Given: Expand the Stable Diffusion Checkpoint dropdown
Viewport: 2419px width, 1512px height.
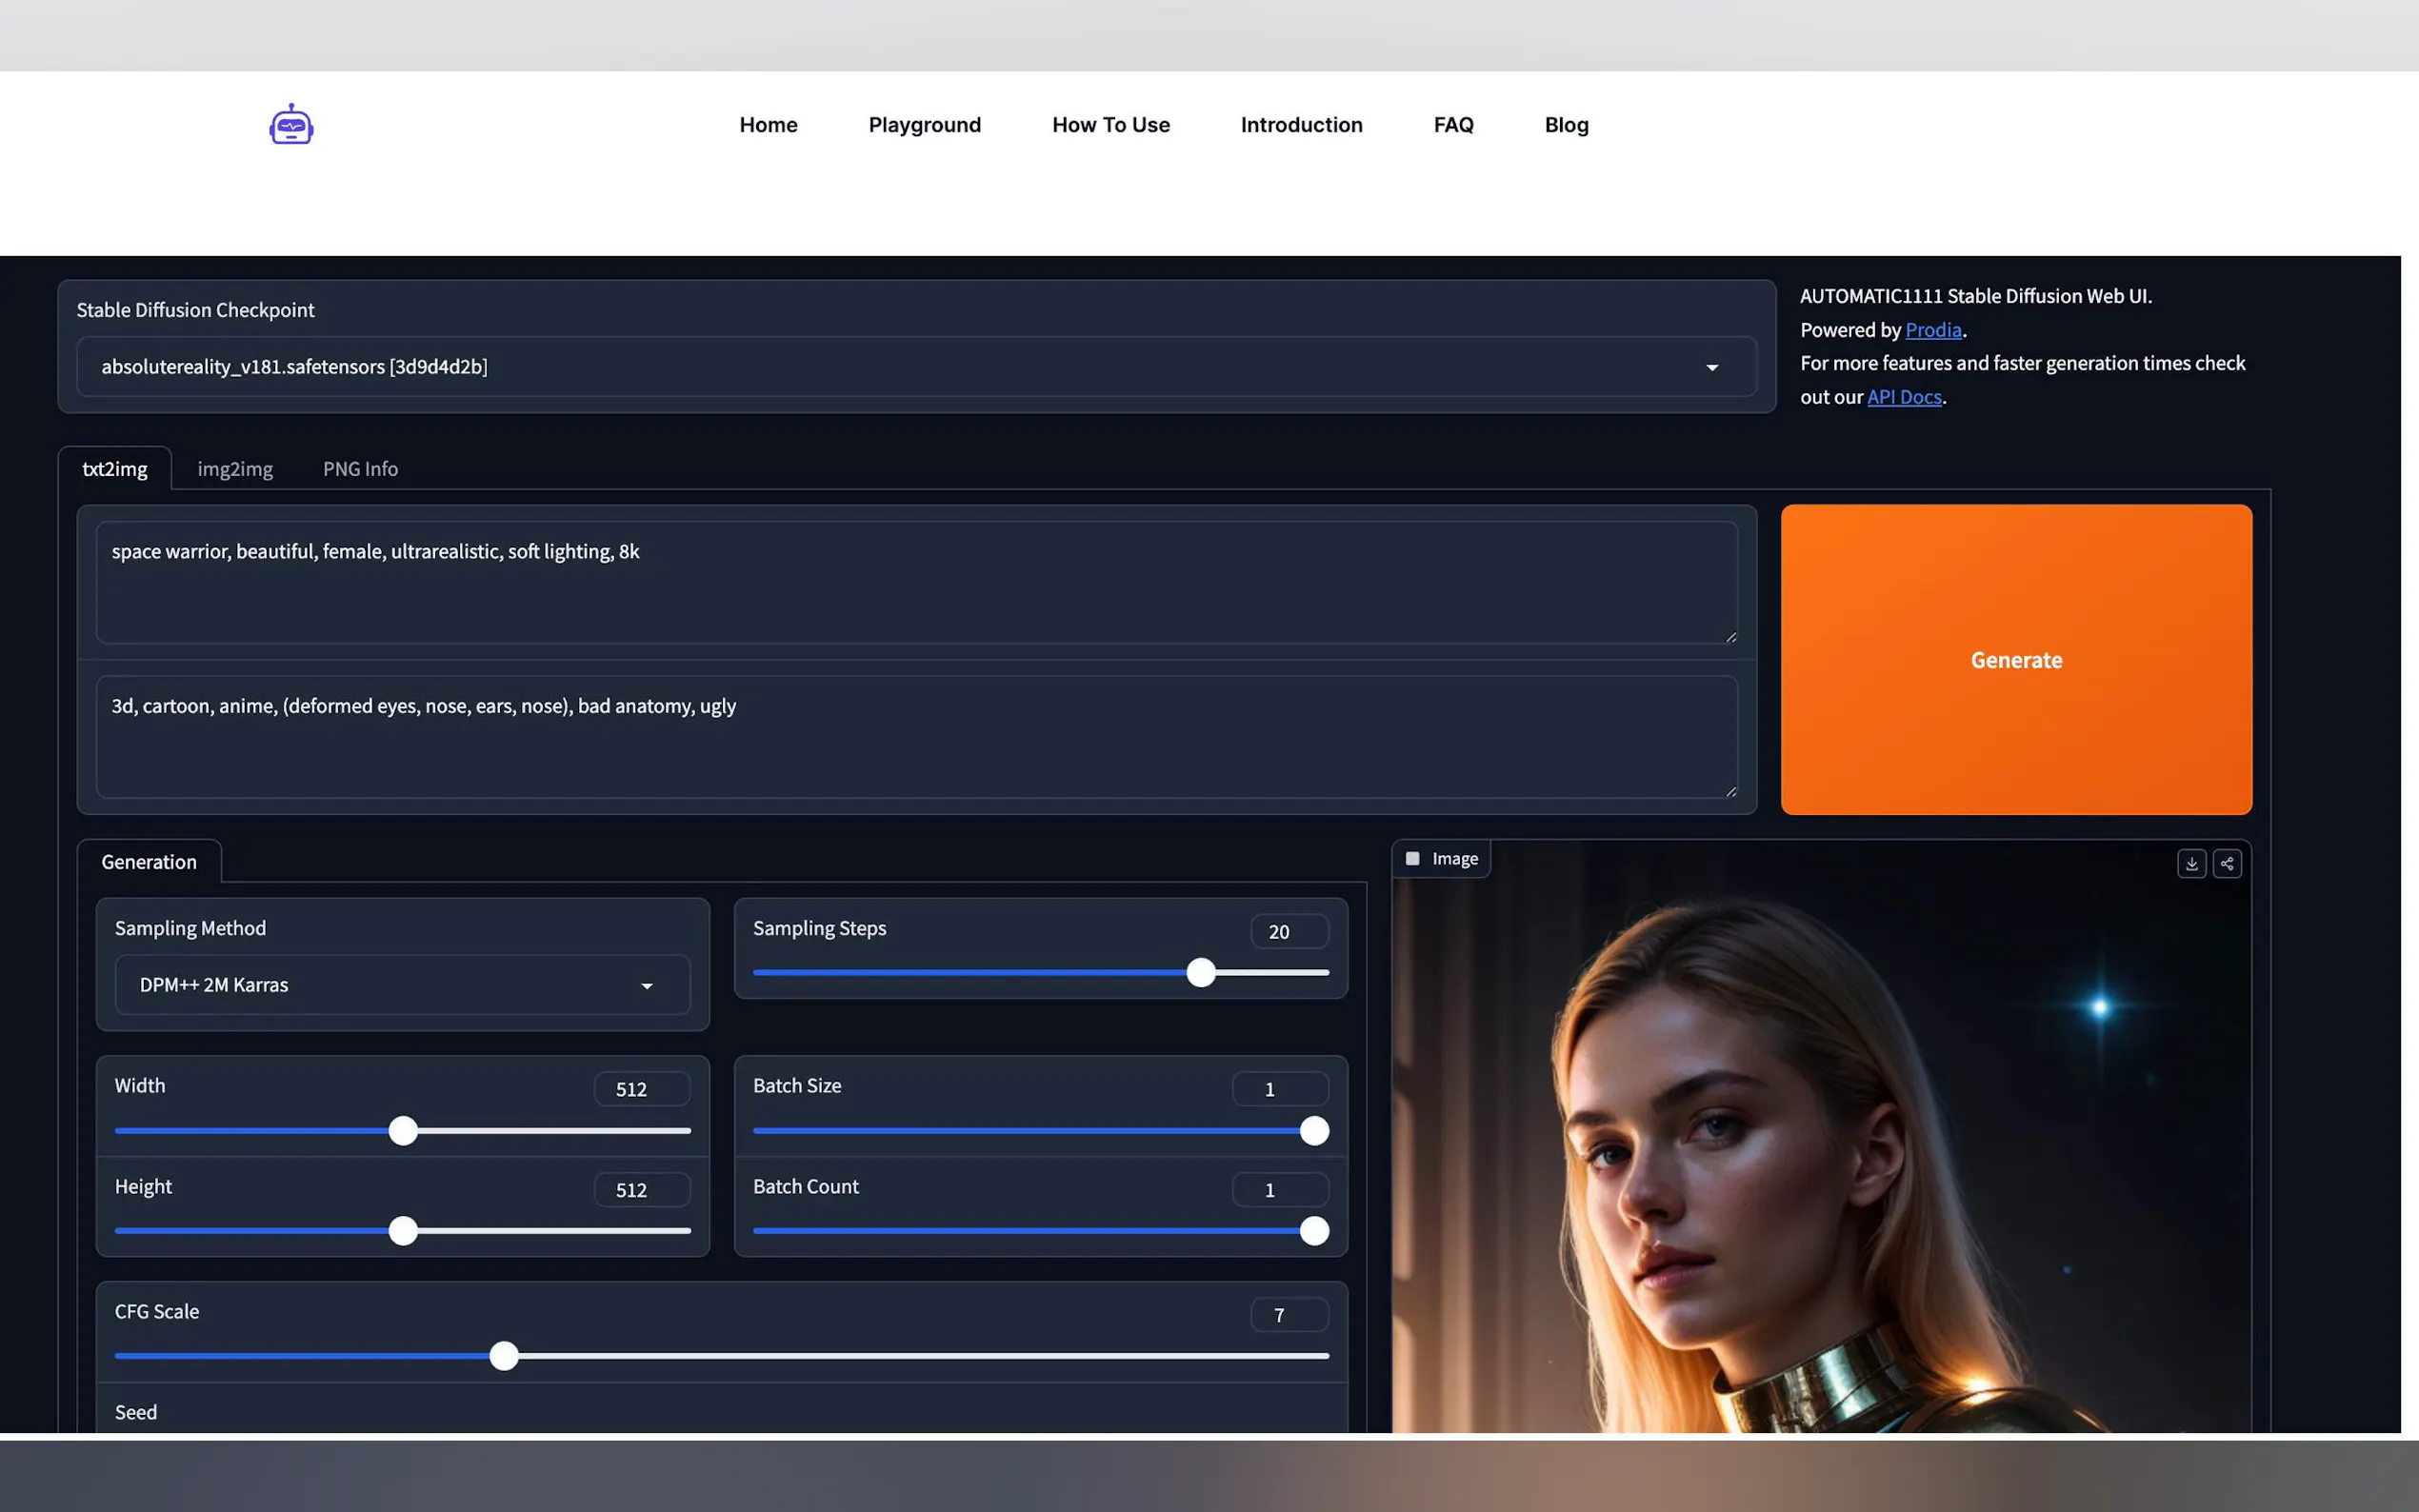Looking at the screenshot, I should click(x=1711, y=368).
